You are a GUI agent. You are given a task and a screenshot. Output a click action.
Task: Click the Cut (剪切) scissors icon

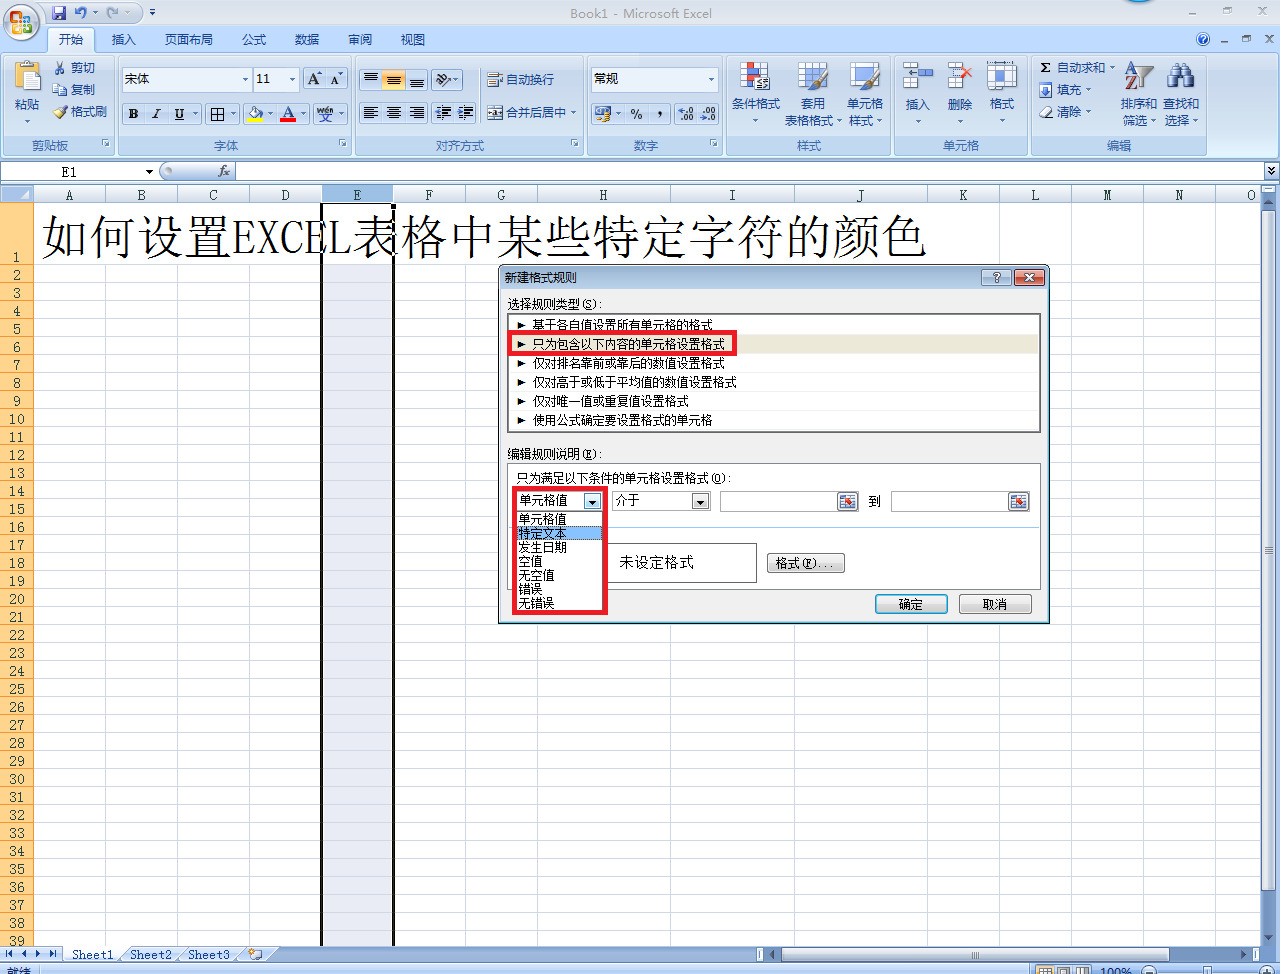pyautogui.click(x=60, y=67)
